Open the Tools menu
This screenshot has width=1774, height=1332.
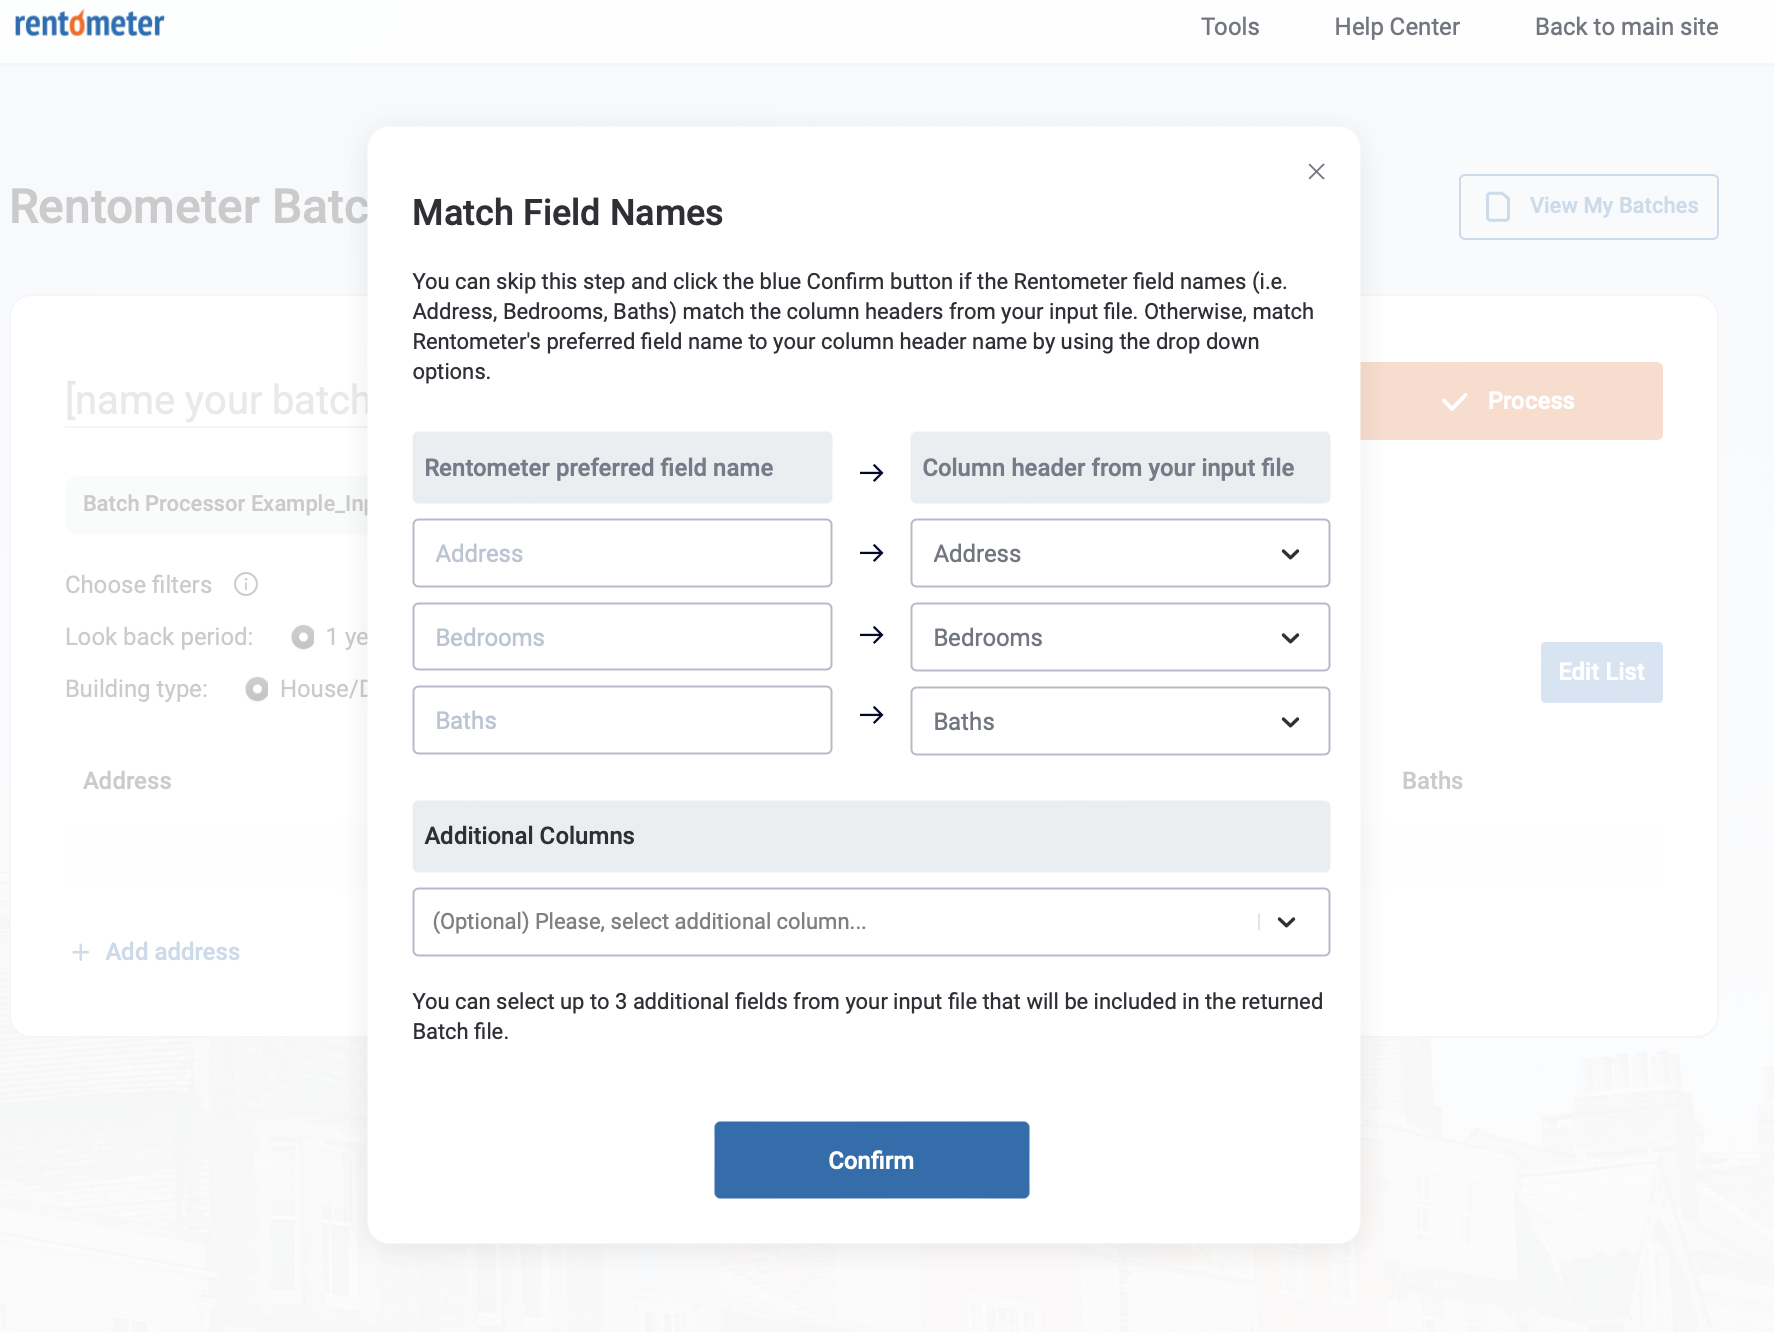[x=1230, y=27]
